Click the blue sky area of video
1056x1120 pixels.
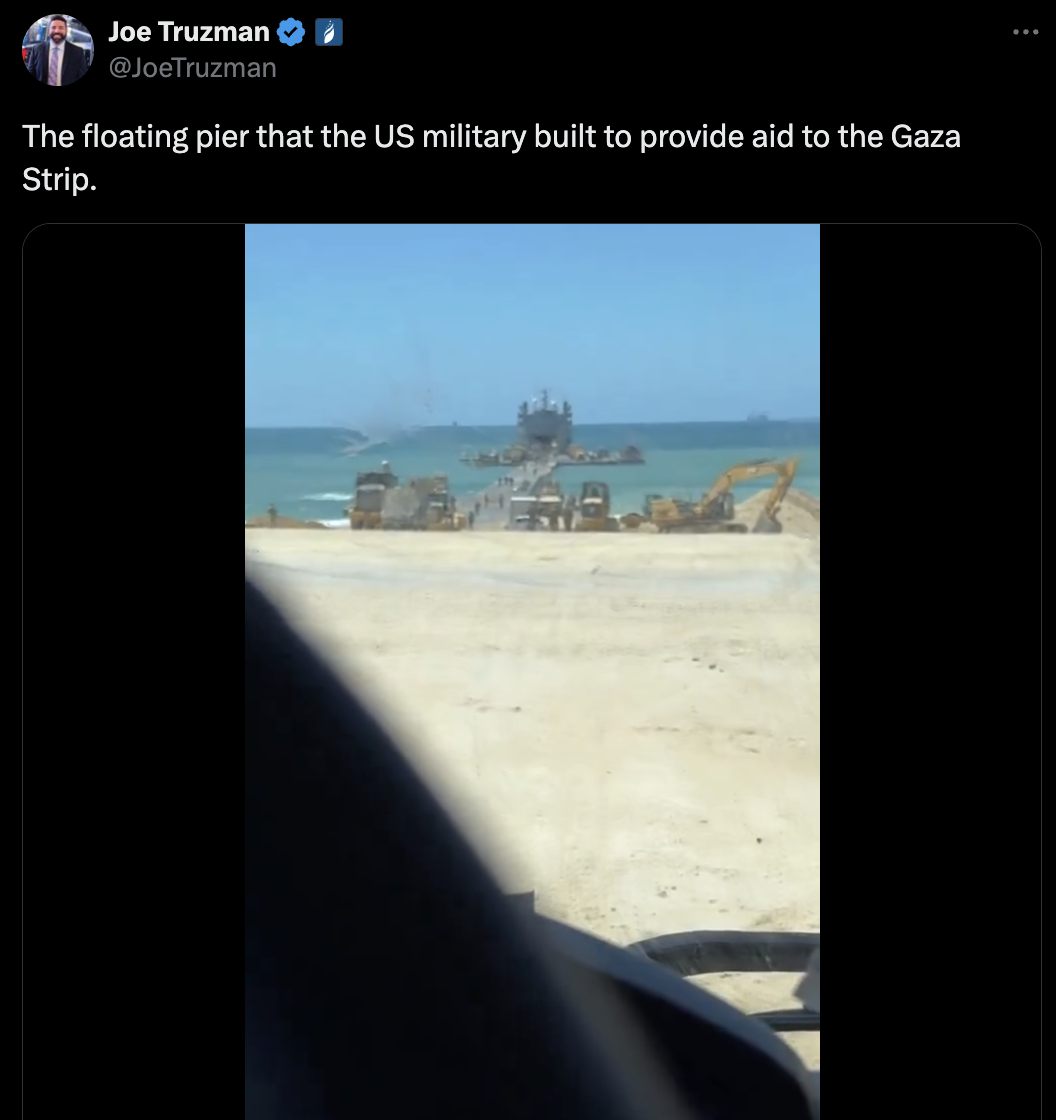pos(532,321)
